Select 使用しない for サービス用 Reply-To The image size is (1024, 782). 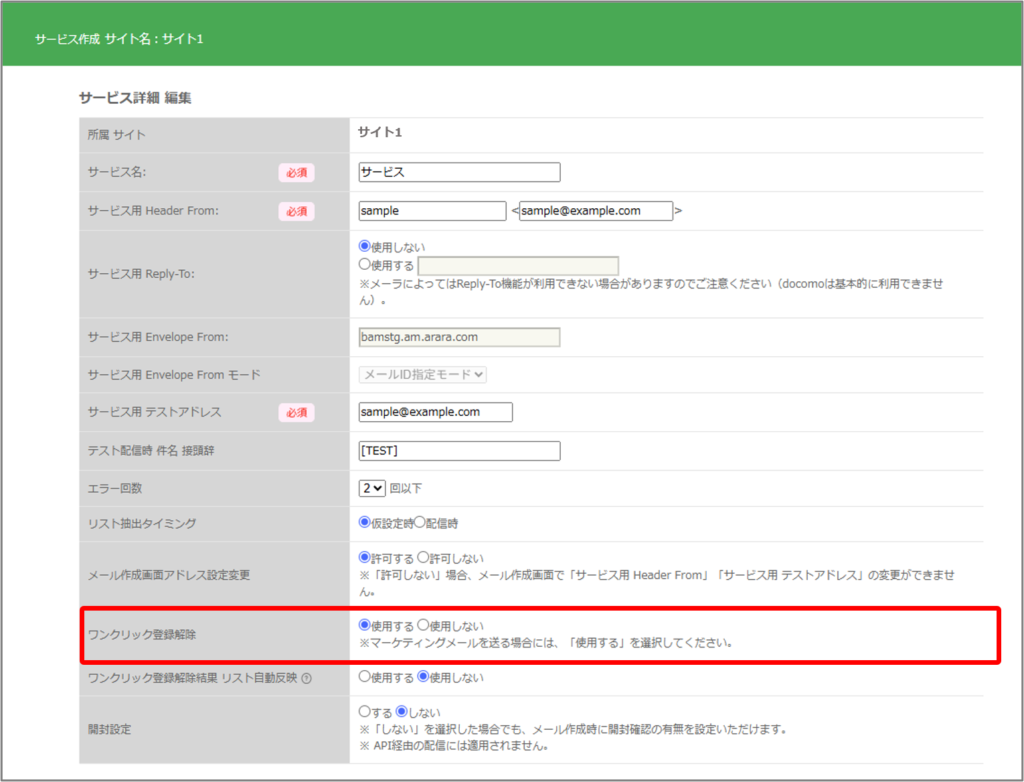coord(365,246)
